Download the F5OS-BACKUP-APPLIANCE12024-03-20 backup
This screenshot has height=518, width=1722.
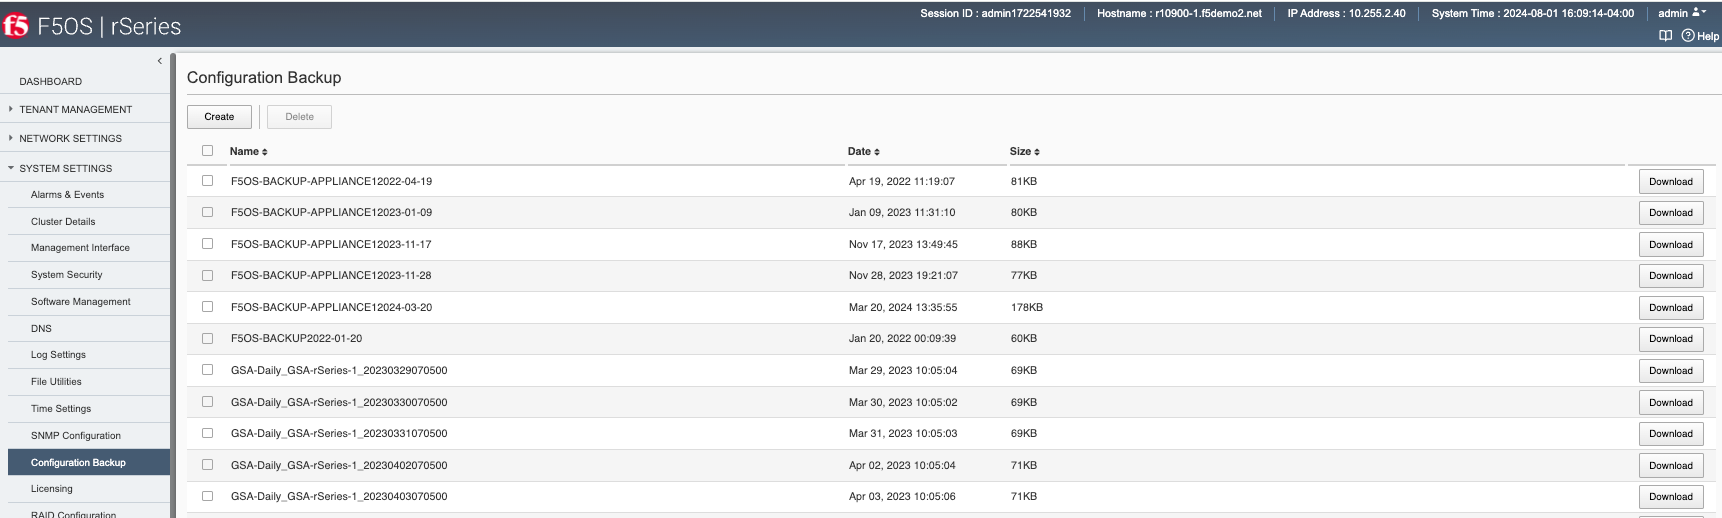1671,307
